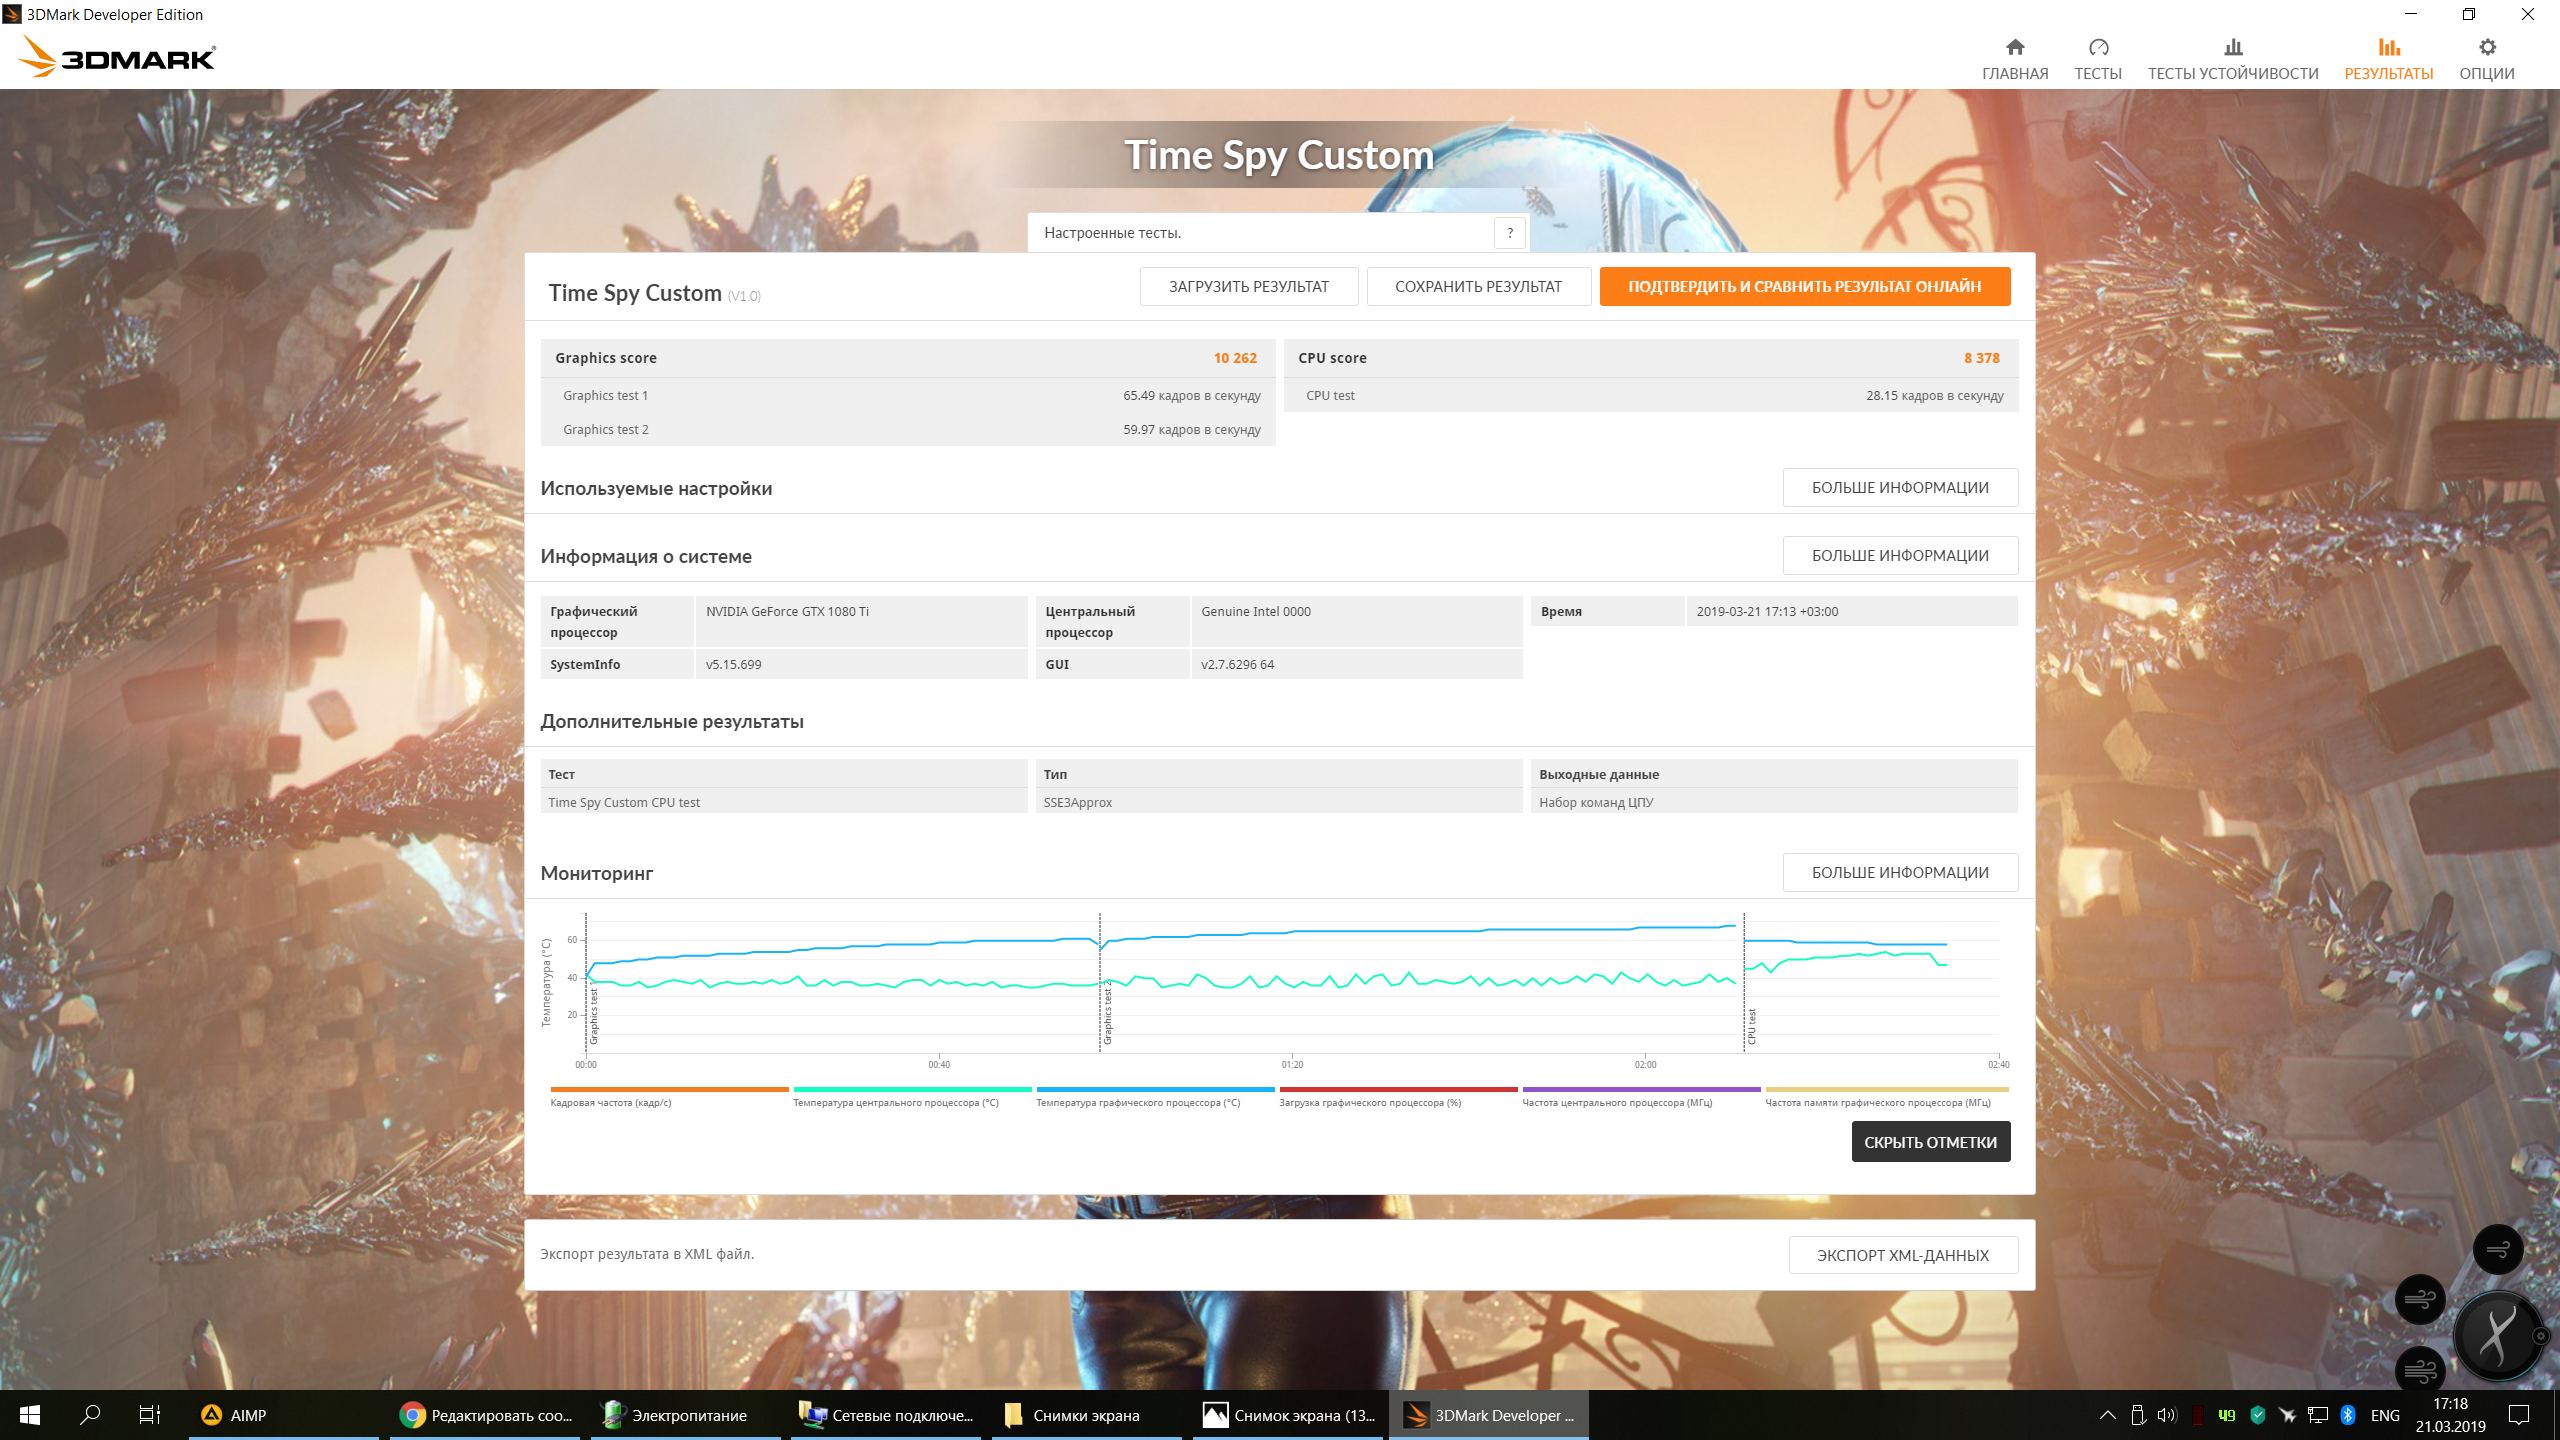Viewport: 2560px width, 1440px height.
Task: Open Chrome in the taskbar
Action: tap(412, 1415)
